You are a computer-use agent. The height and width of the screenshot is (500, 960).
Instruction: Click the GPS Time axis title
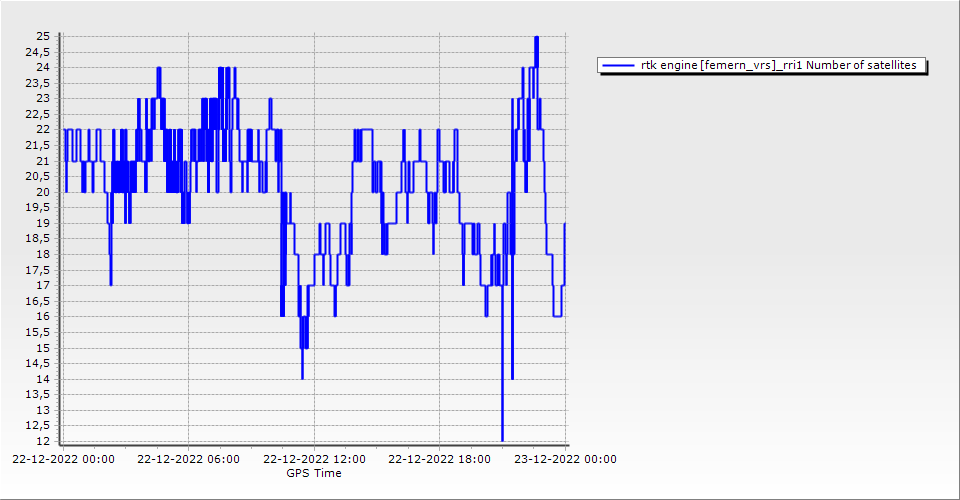(313, 473)
